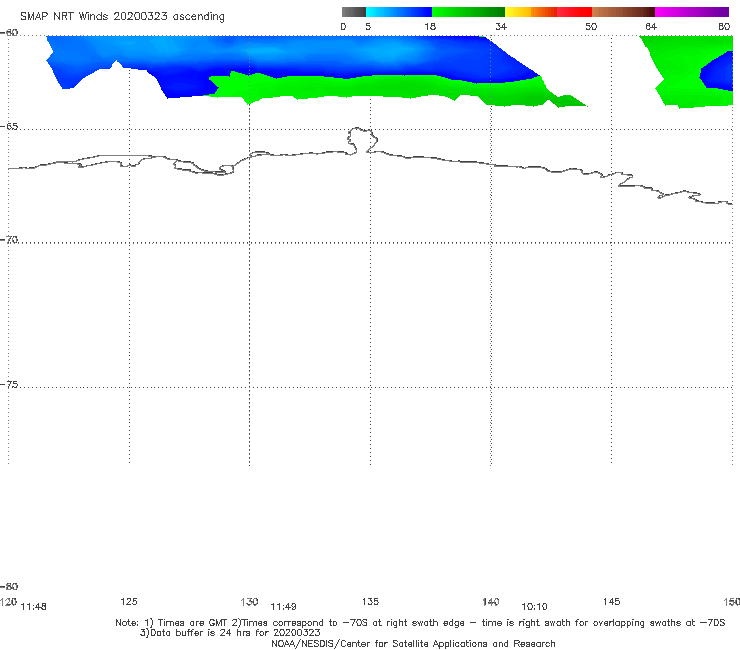Click the NOAA/NESDIS credit line
Image resolution: width=740 pixels, height=650 pixels.
413,643
